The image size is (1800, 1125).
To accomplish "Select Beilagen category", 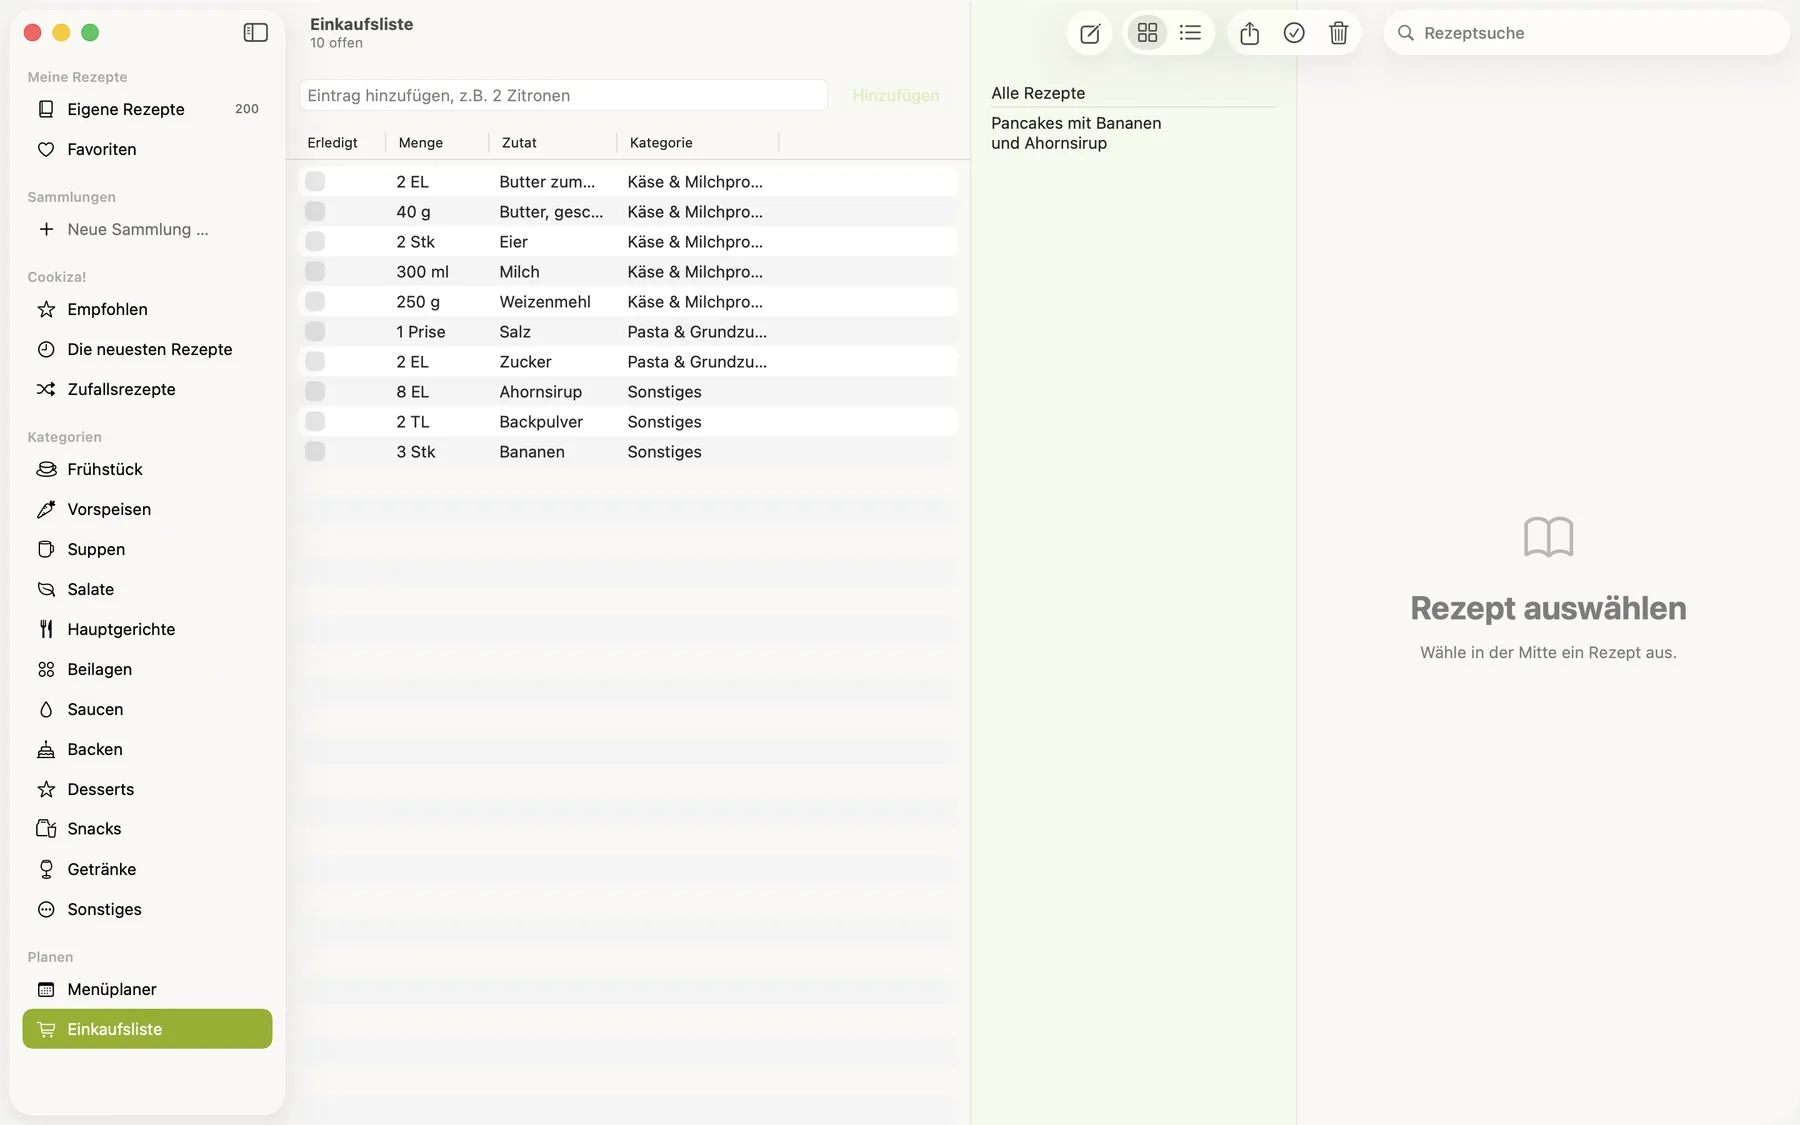I will pos(147,669).
